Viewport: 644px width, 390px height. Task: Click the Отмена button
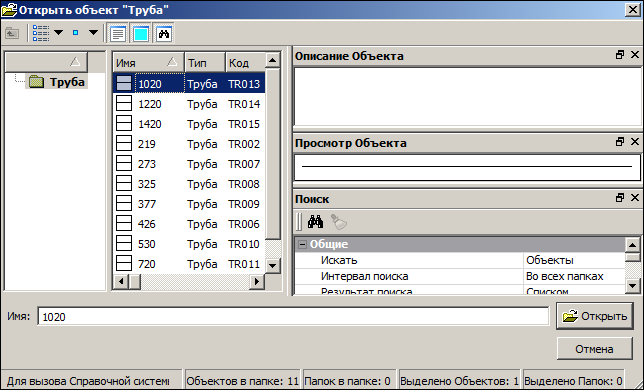(595, 349)
